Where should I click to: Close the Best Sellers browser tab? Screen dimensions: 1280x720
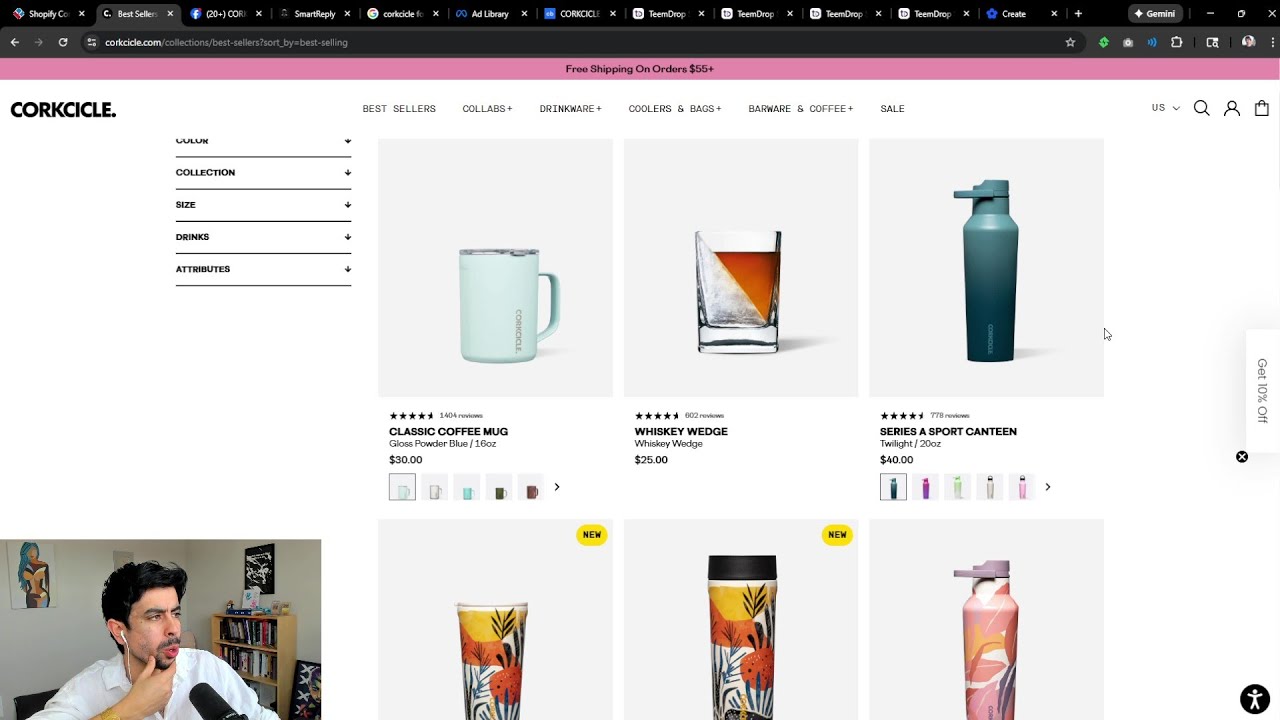click(x=170, y=14)
